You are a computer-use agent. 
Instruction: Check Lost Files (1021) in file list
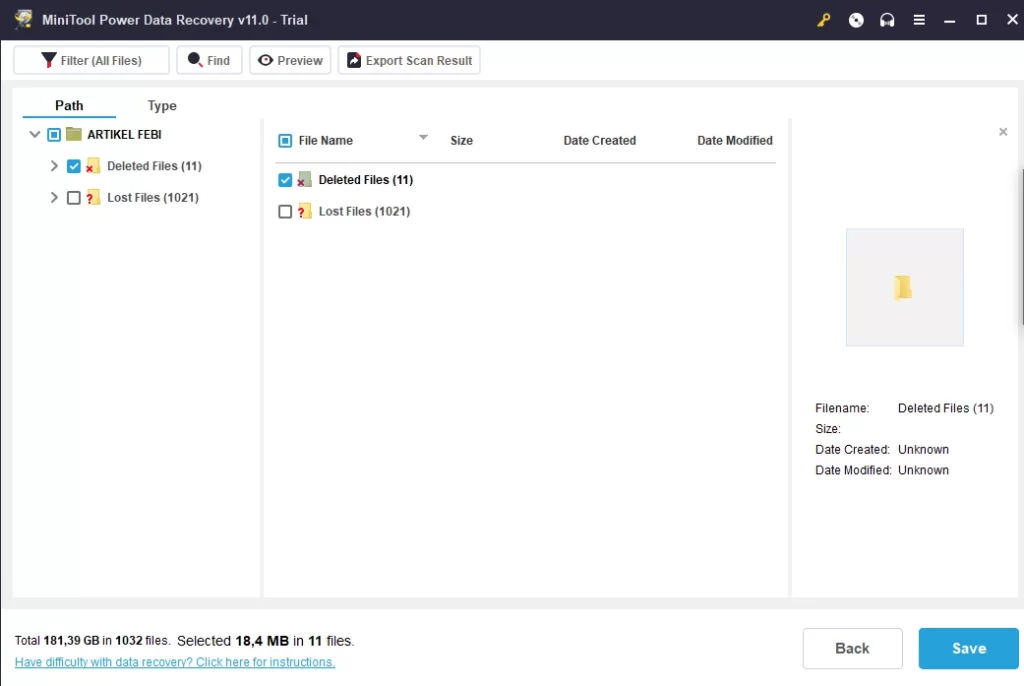coord(285,212)
